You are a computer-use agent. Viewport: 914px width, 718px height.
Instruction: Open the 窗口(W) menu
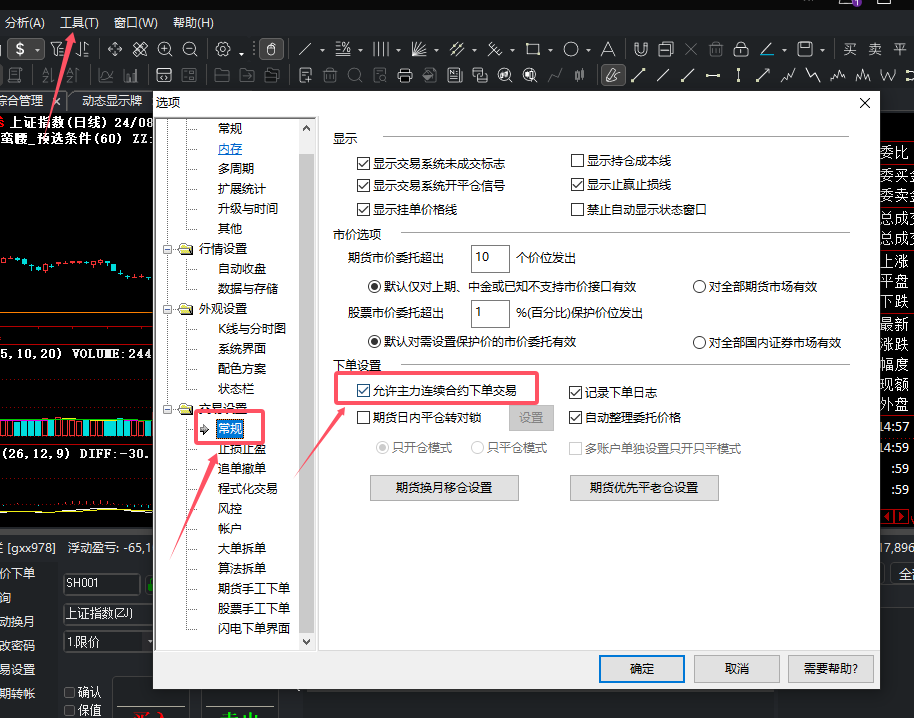tap(136, 23)
